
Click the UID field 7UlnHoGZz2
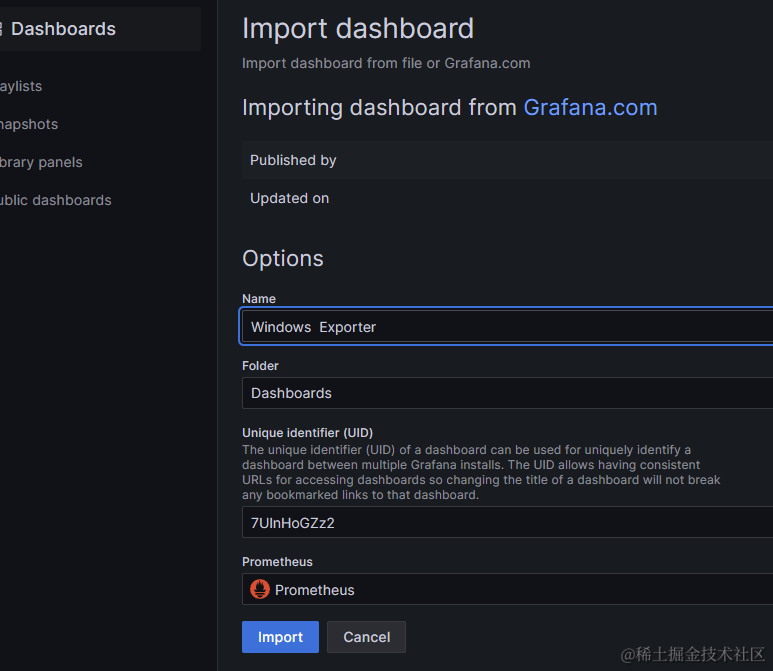point(507,523)
